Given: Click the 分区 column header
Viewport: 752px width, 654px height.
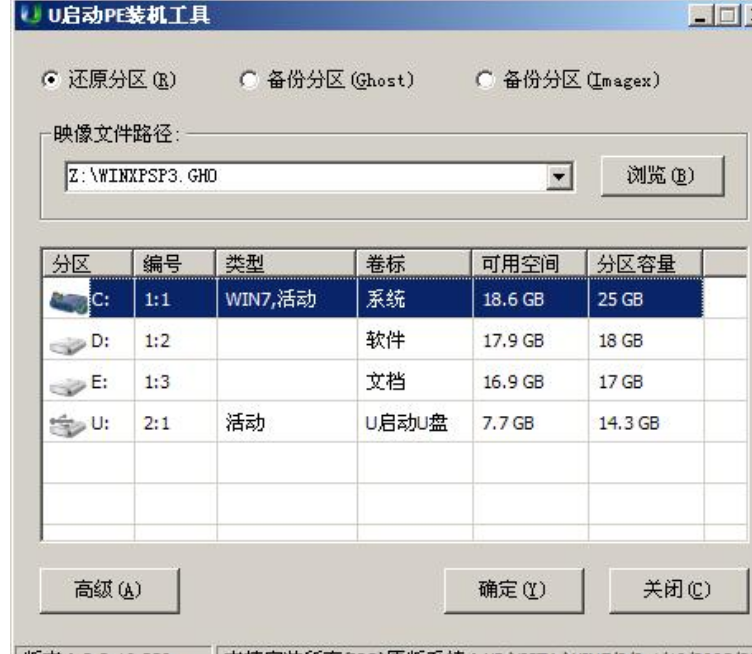Looking at the screenshot, I should (x=87, y=263).
